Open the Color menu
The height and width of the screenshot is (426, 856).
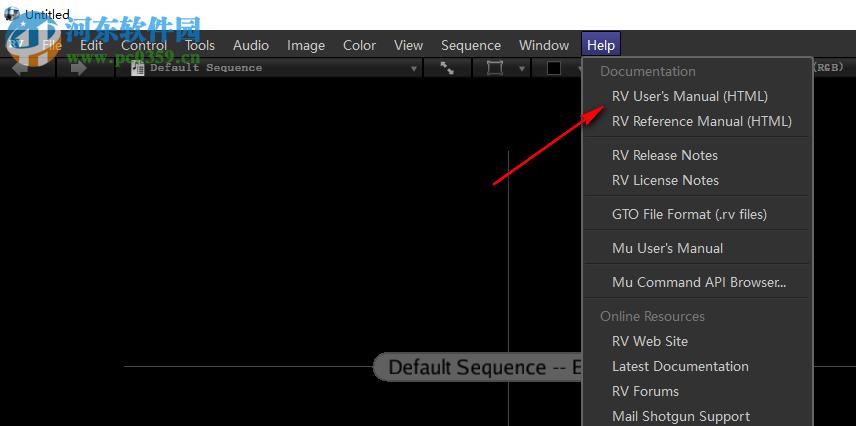pos(359,45)
